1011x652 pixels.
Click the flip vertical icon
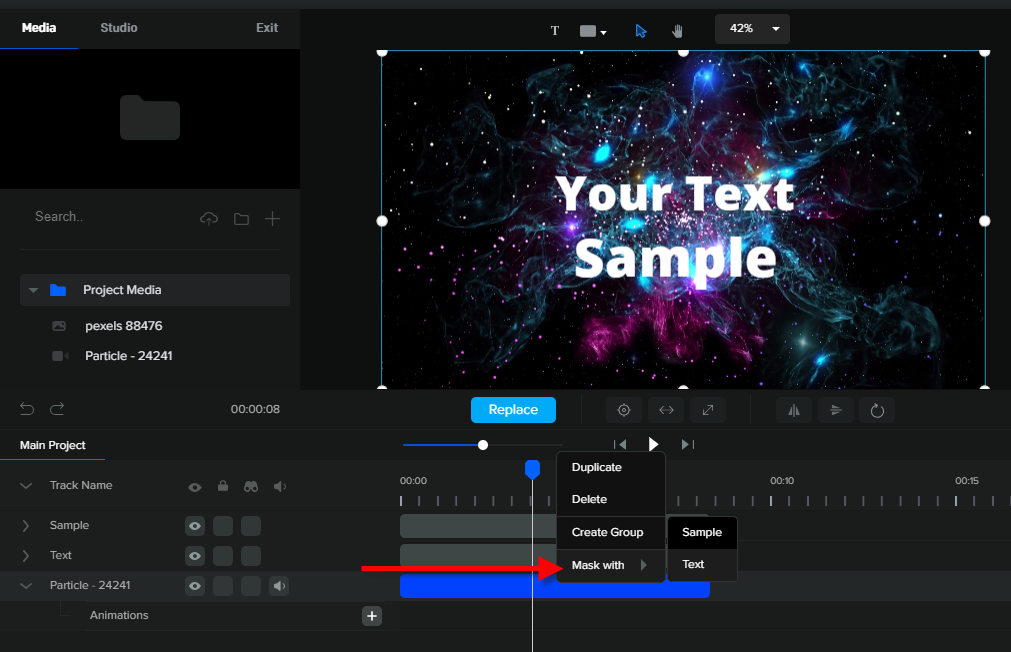click(836, 410)
